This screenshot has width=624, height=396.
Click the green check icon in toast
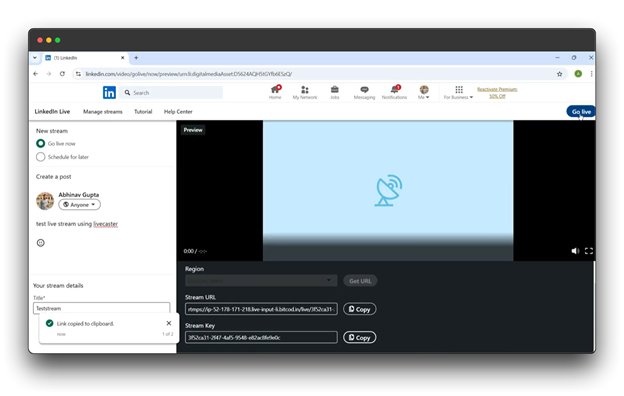coord(49,323)
